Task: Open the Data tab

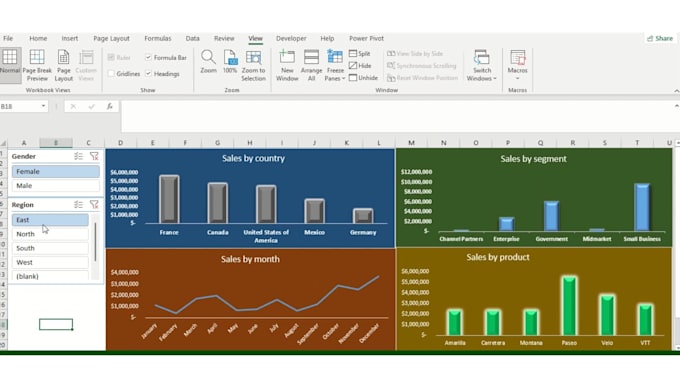Action: pyautogui.click(x=193, y=38)
